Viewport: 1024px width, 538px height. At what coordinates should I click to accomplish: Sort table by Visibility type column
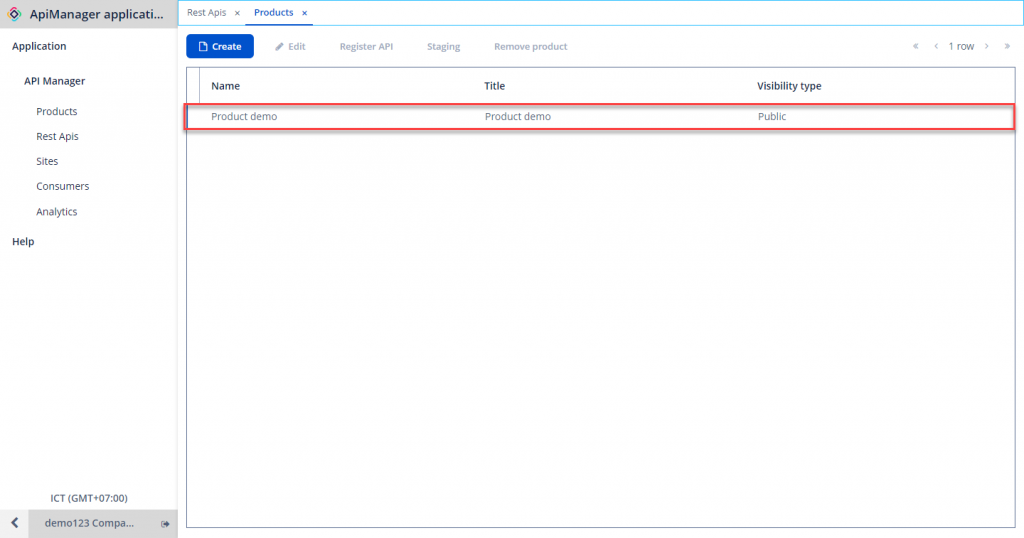tap(789, 86)
